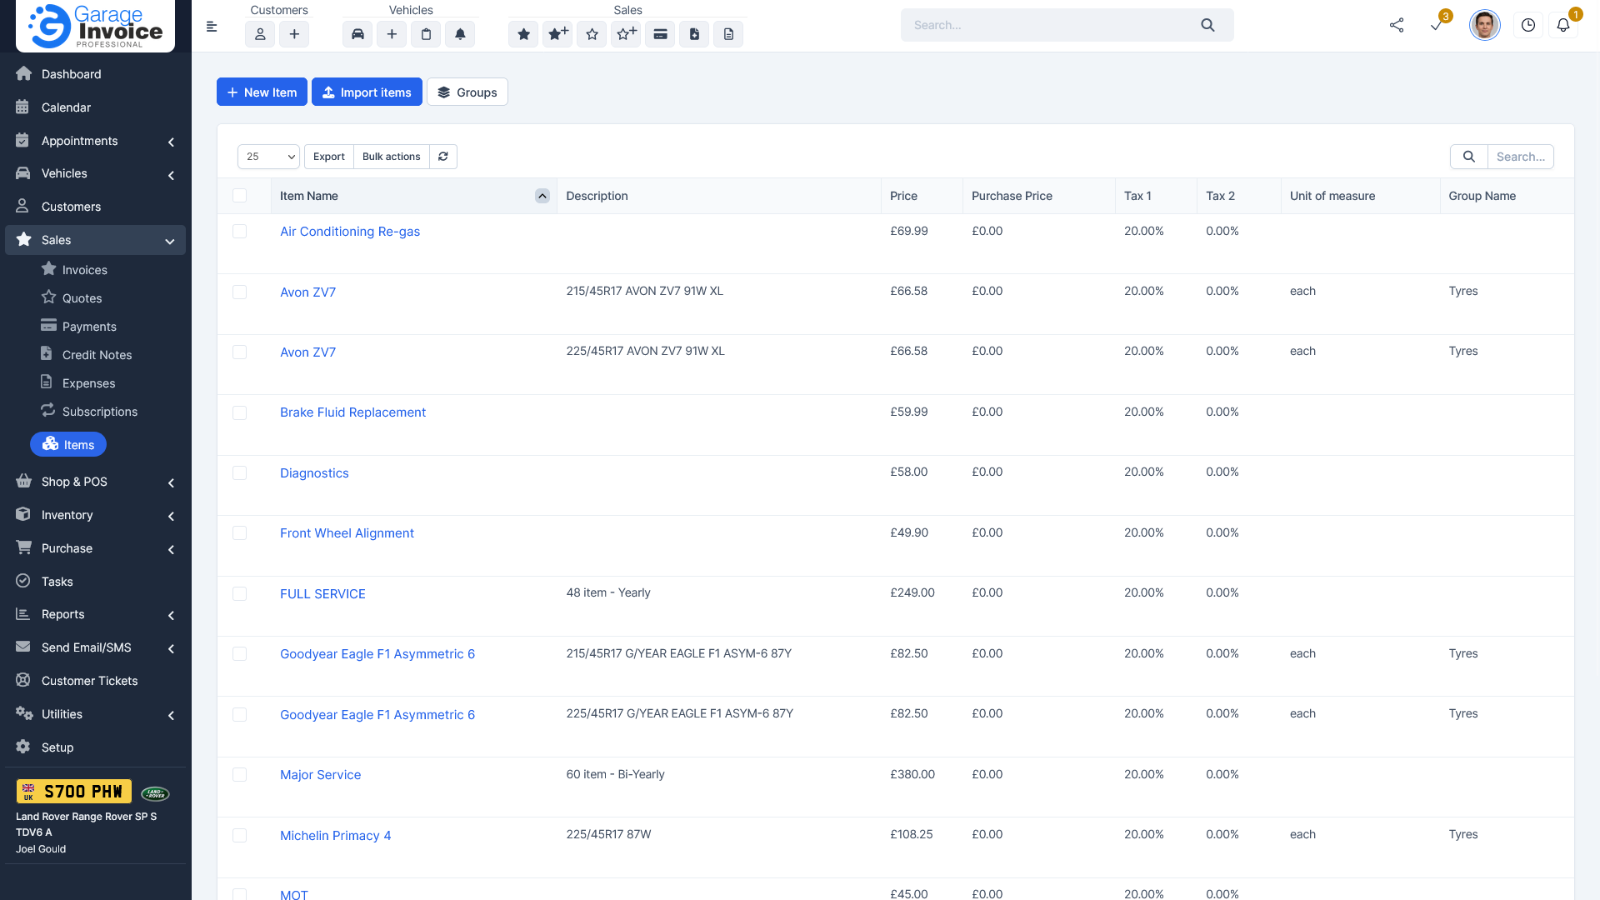This screenshot has height=900, width=1600.
Task: Open the share icon in the header
Action: coord(1396,25)
